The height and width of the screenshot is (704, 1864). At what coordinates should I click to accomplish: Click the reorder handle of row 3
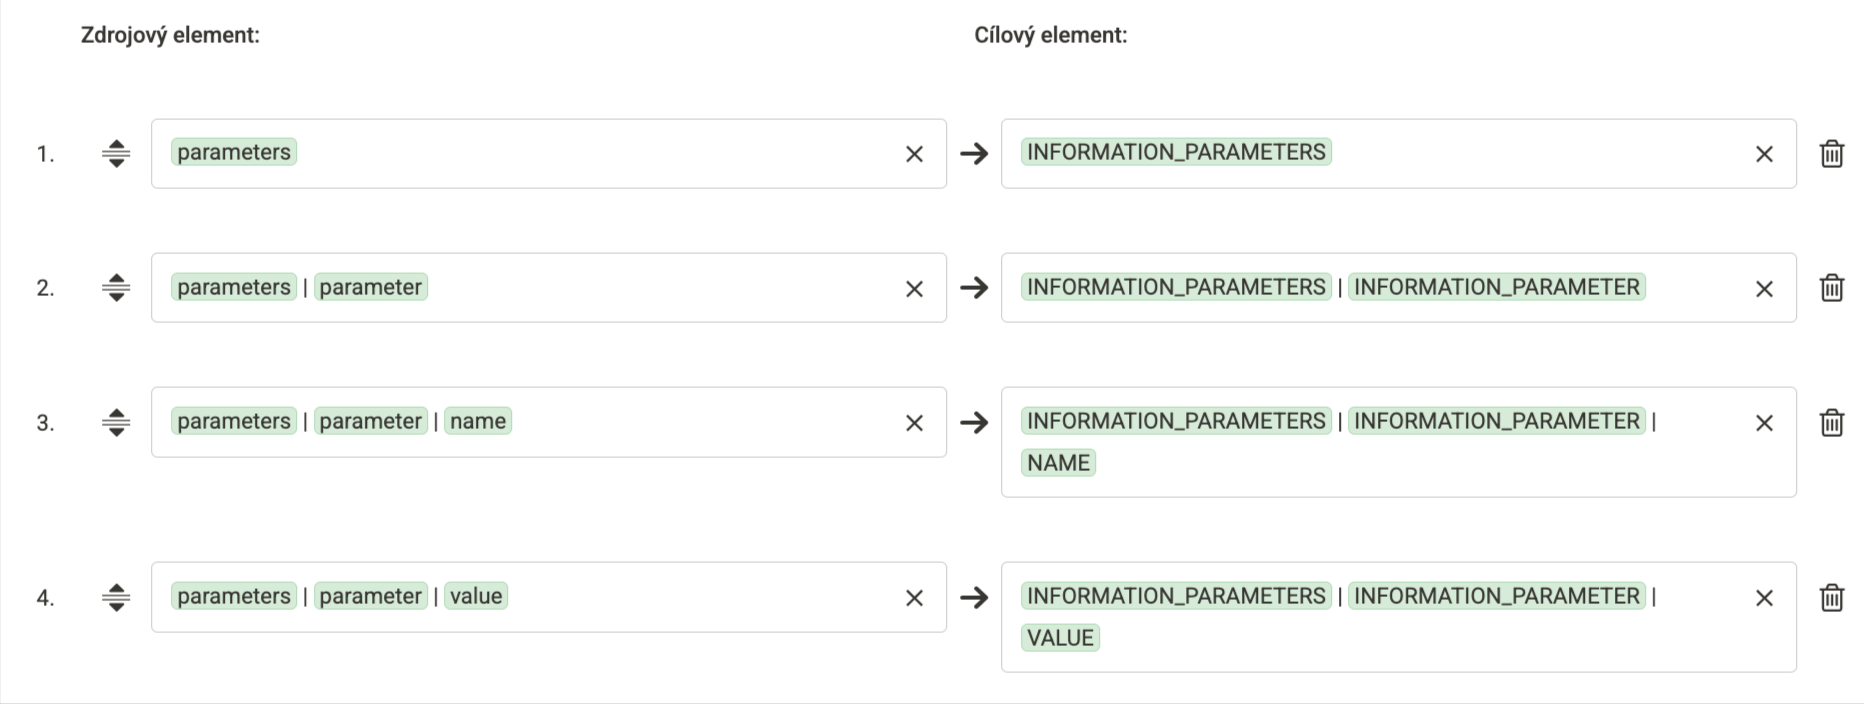[116, 423]
